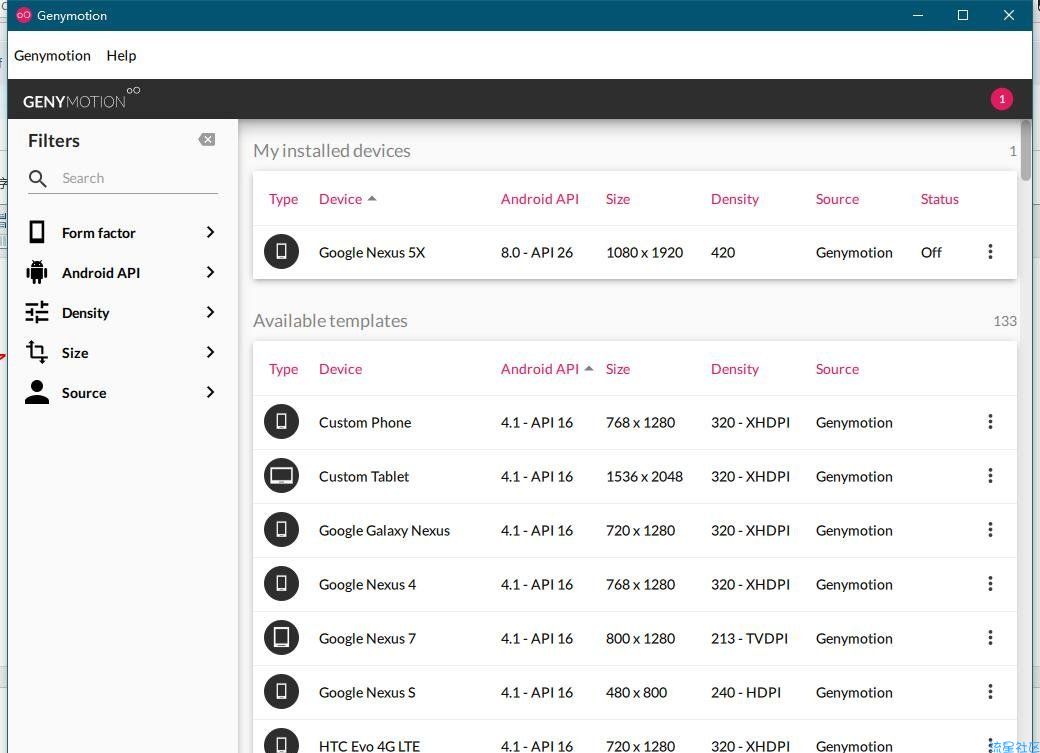Click the 1536 x 2048 size cell

(644, 476)
